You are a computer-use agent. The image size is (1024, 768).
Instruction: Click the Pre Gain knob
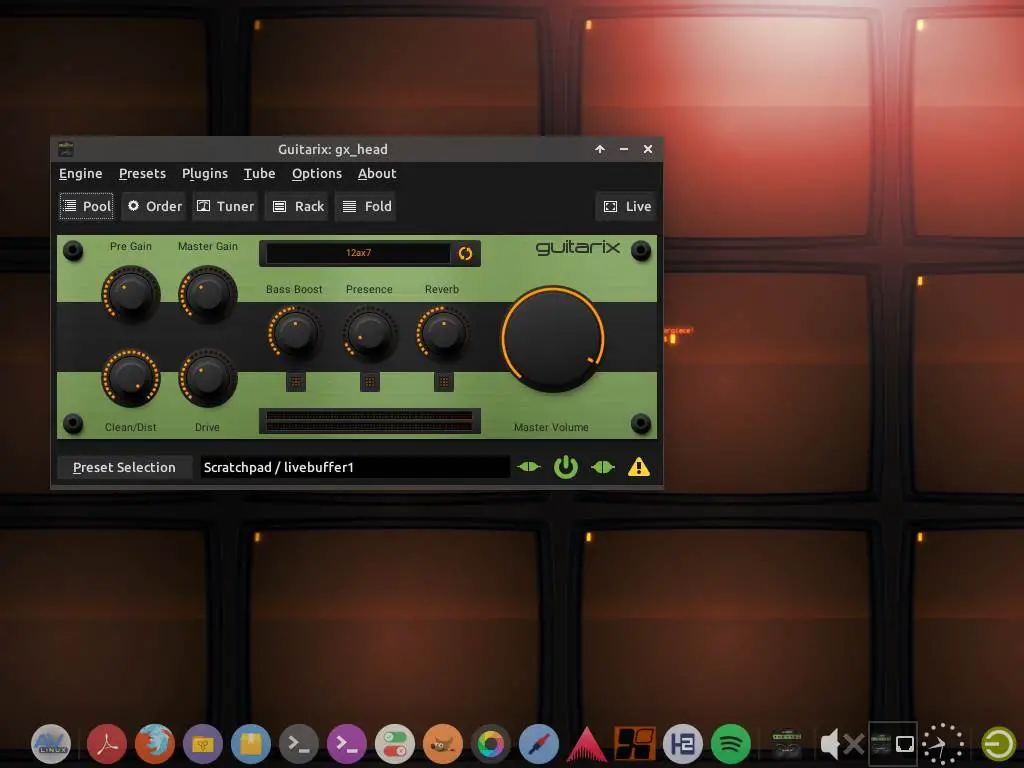coord(131,294)
